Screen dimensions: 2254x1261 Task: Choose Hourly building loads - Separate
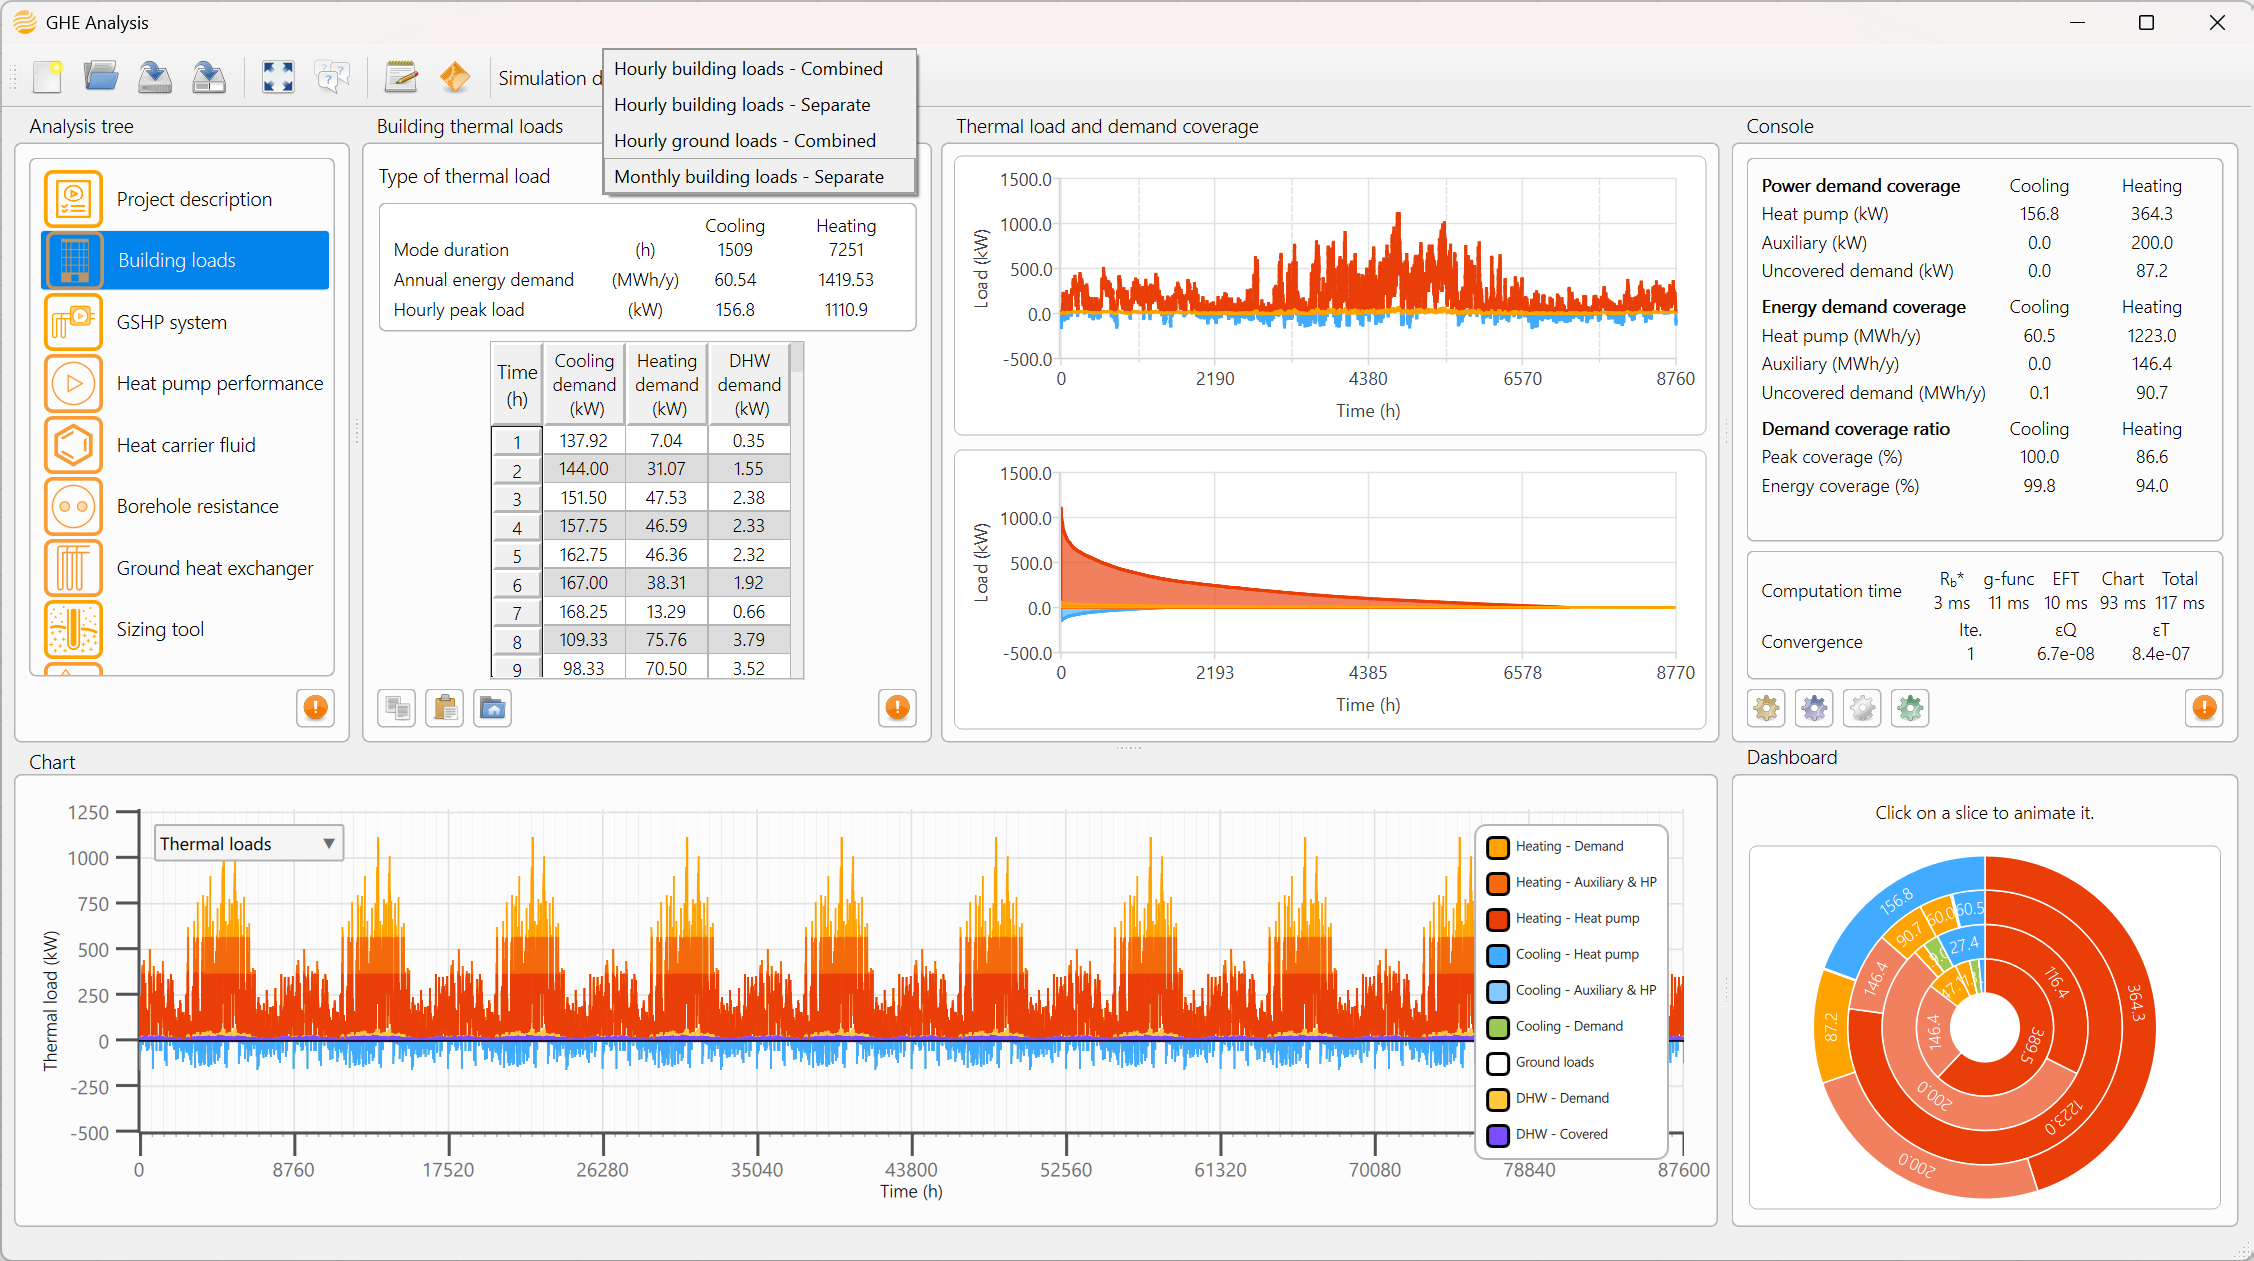click(760, 105)
